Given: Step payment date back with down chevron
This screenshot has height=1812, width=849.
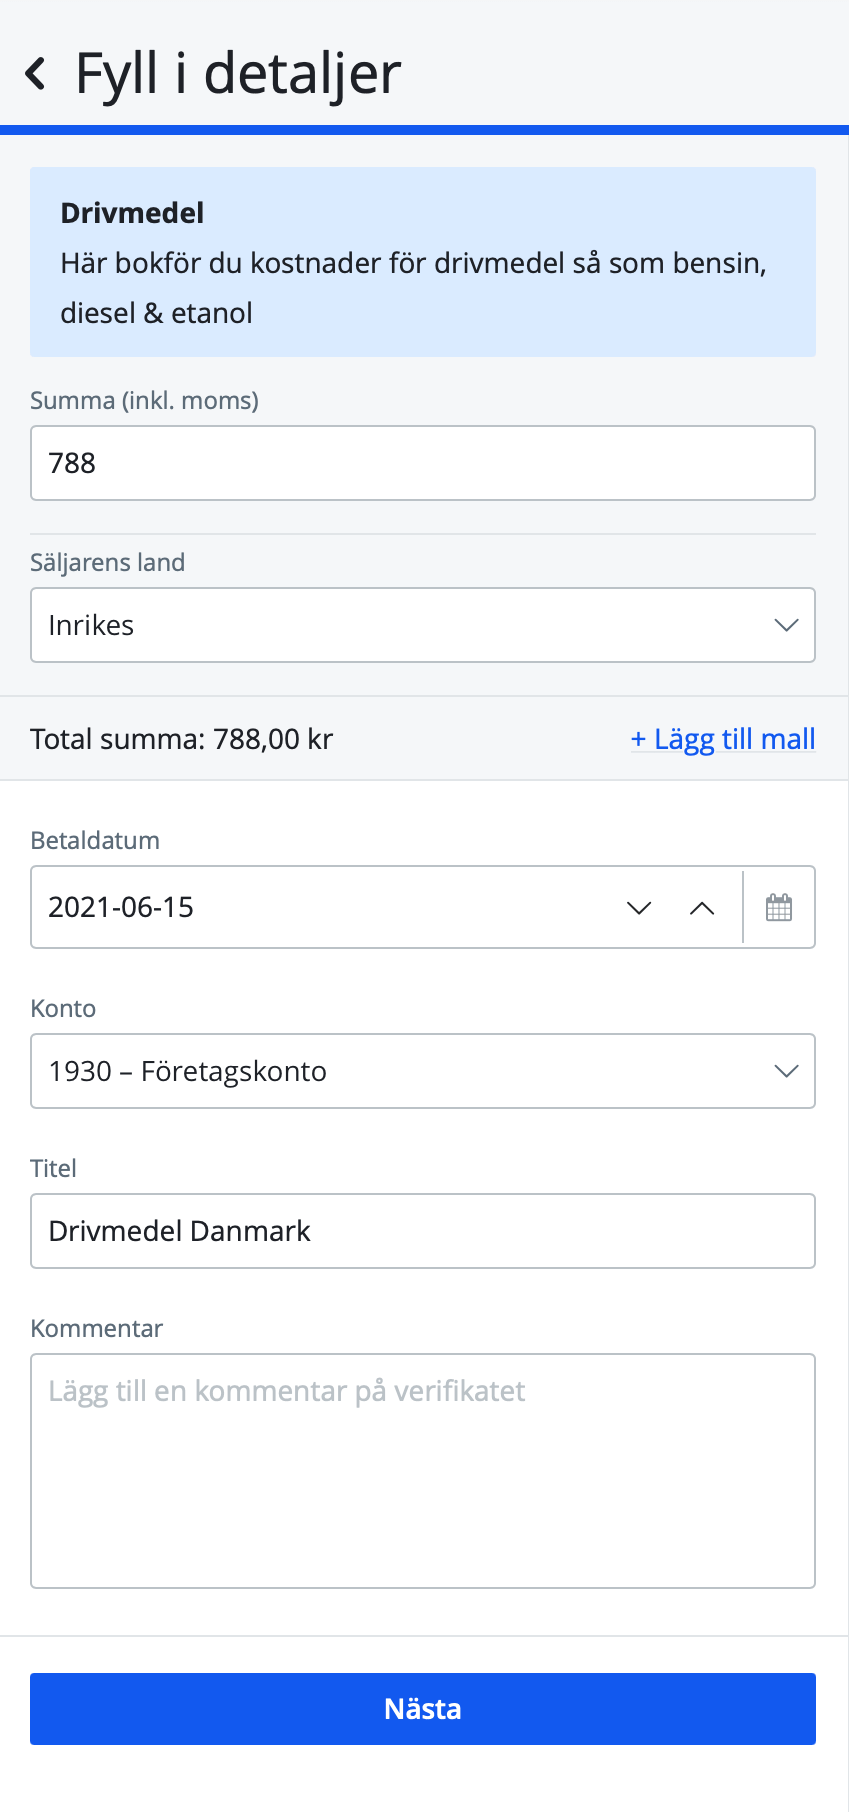Looking at the screenshot, I should (x=639, y=907).
